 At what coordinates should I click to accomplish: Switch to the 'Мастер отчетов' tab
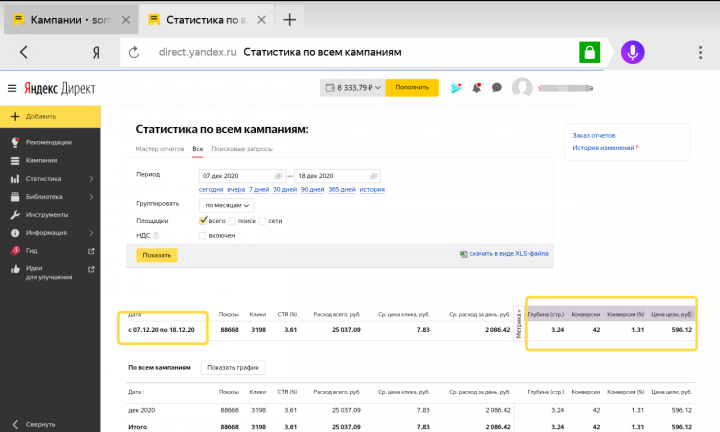[161, 149]
